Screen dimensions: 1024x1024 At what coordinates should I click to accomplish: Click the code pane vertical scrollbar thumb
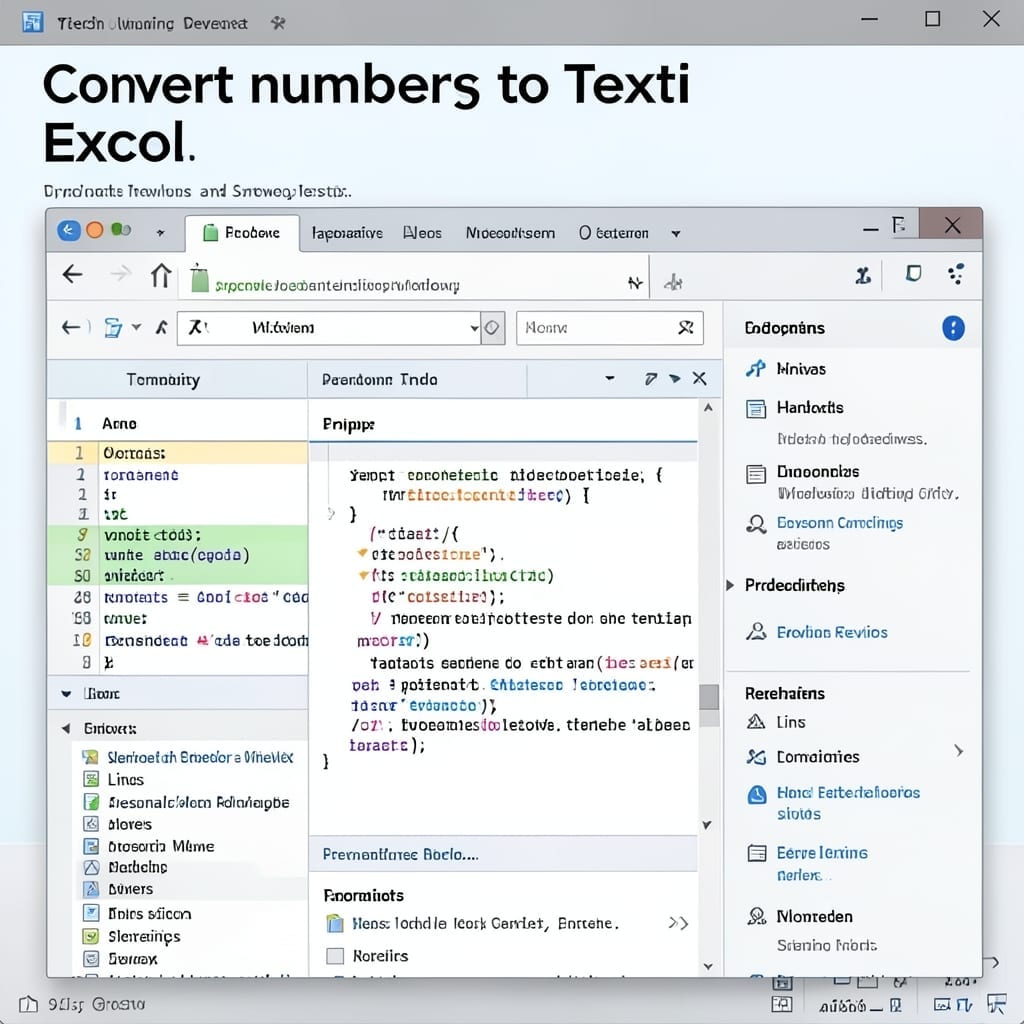click(709, 697)
